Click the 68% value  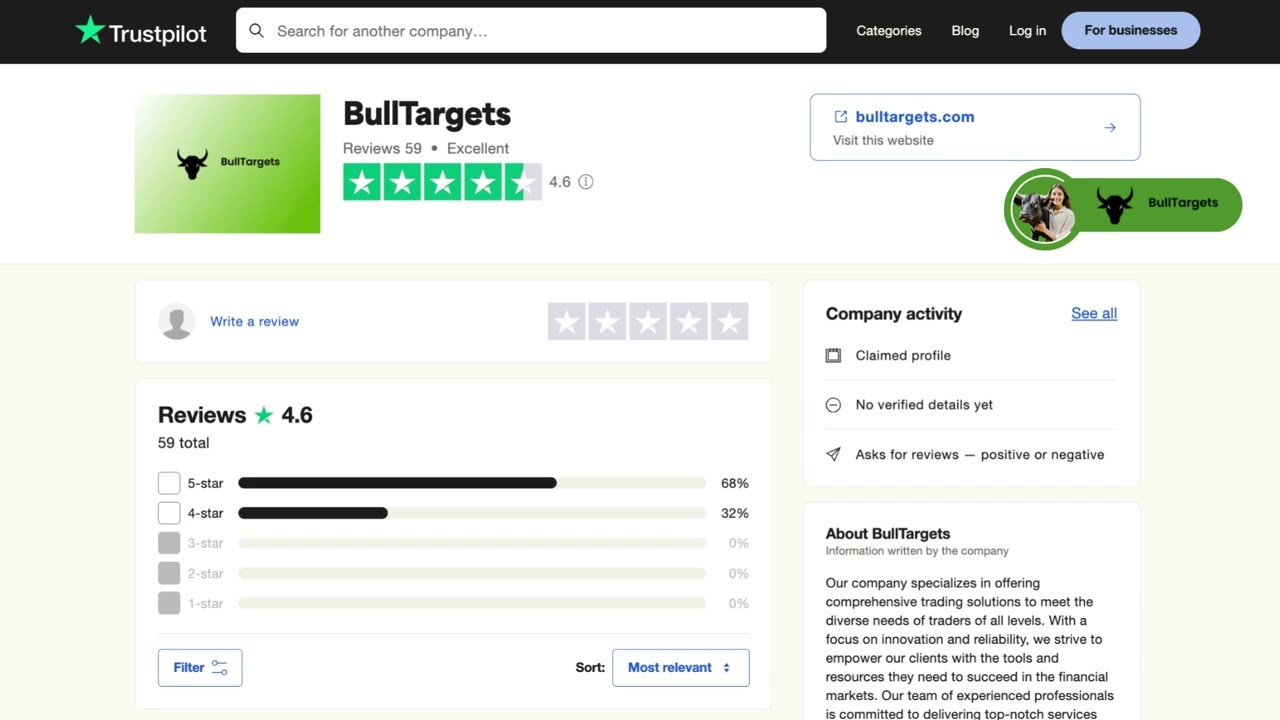[735, 483]
